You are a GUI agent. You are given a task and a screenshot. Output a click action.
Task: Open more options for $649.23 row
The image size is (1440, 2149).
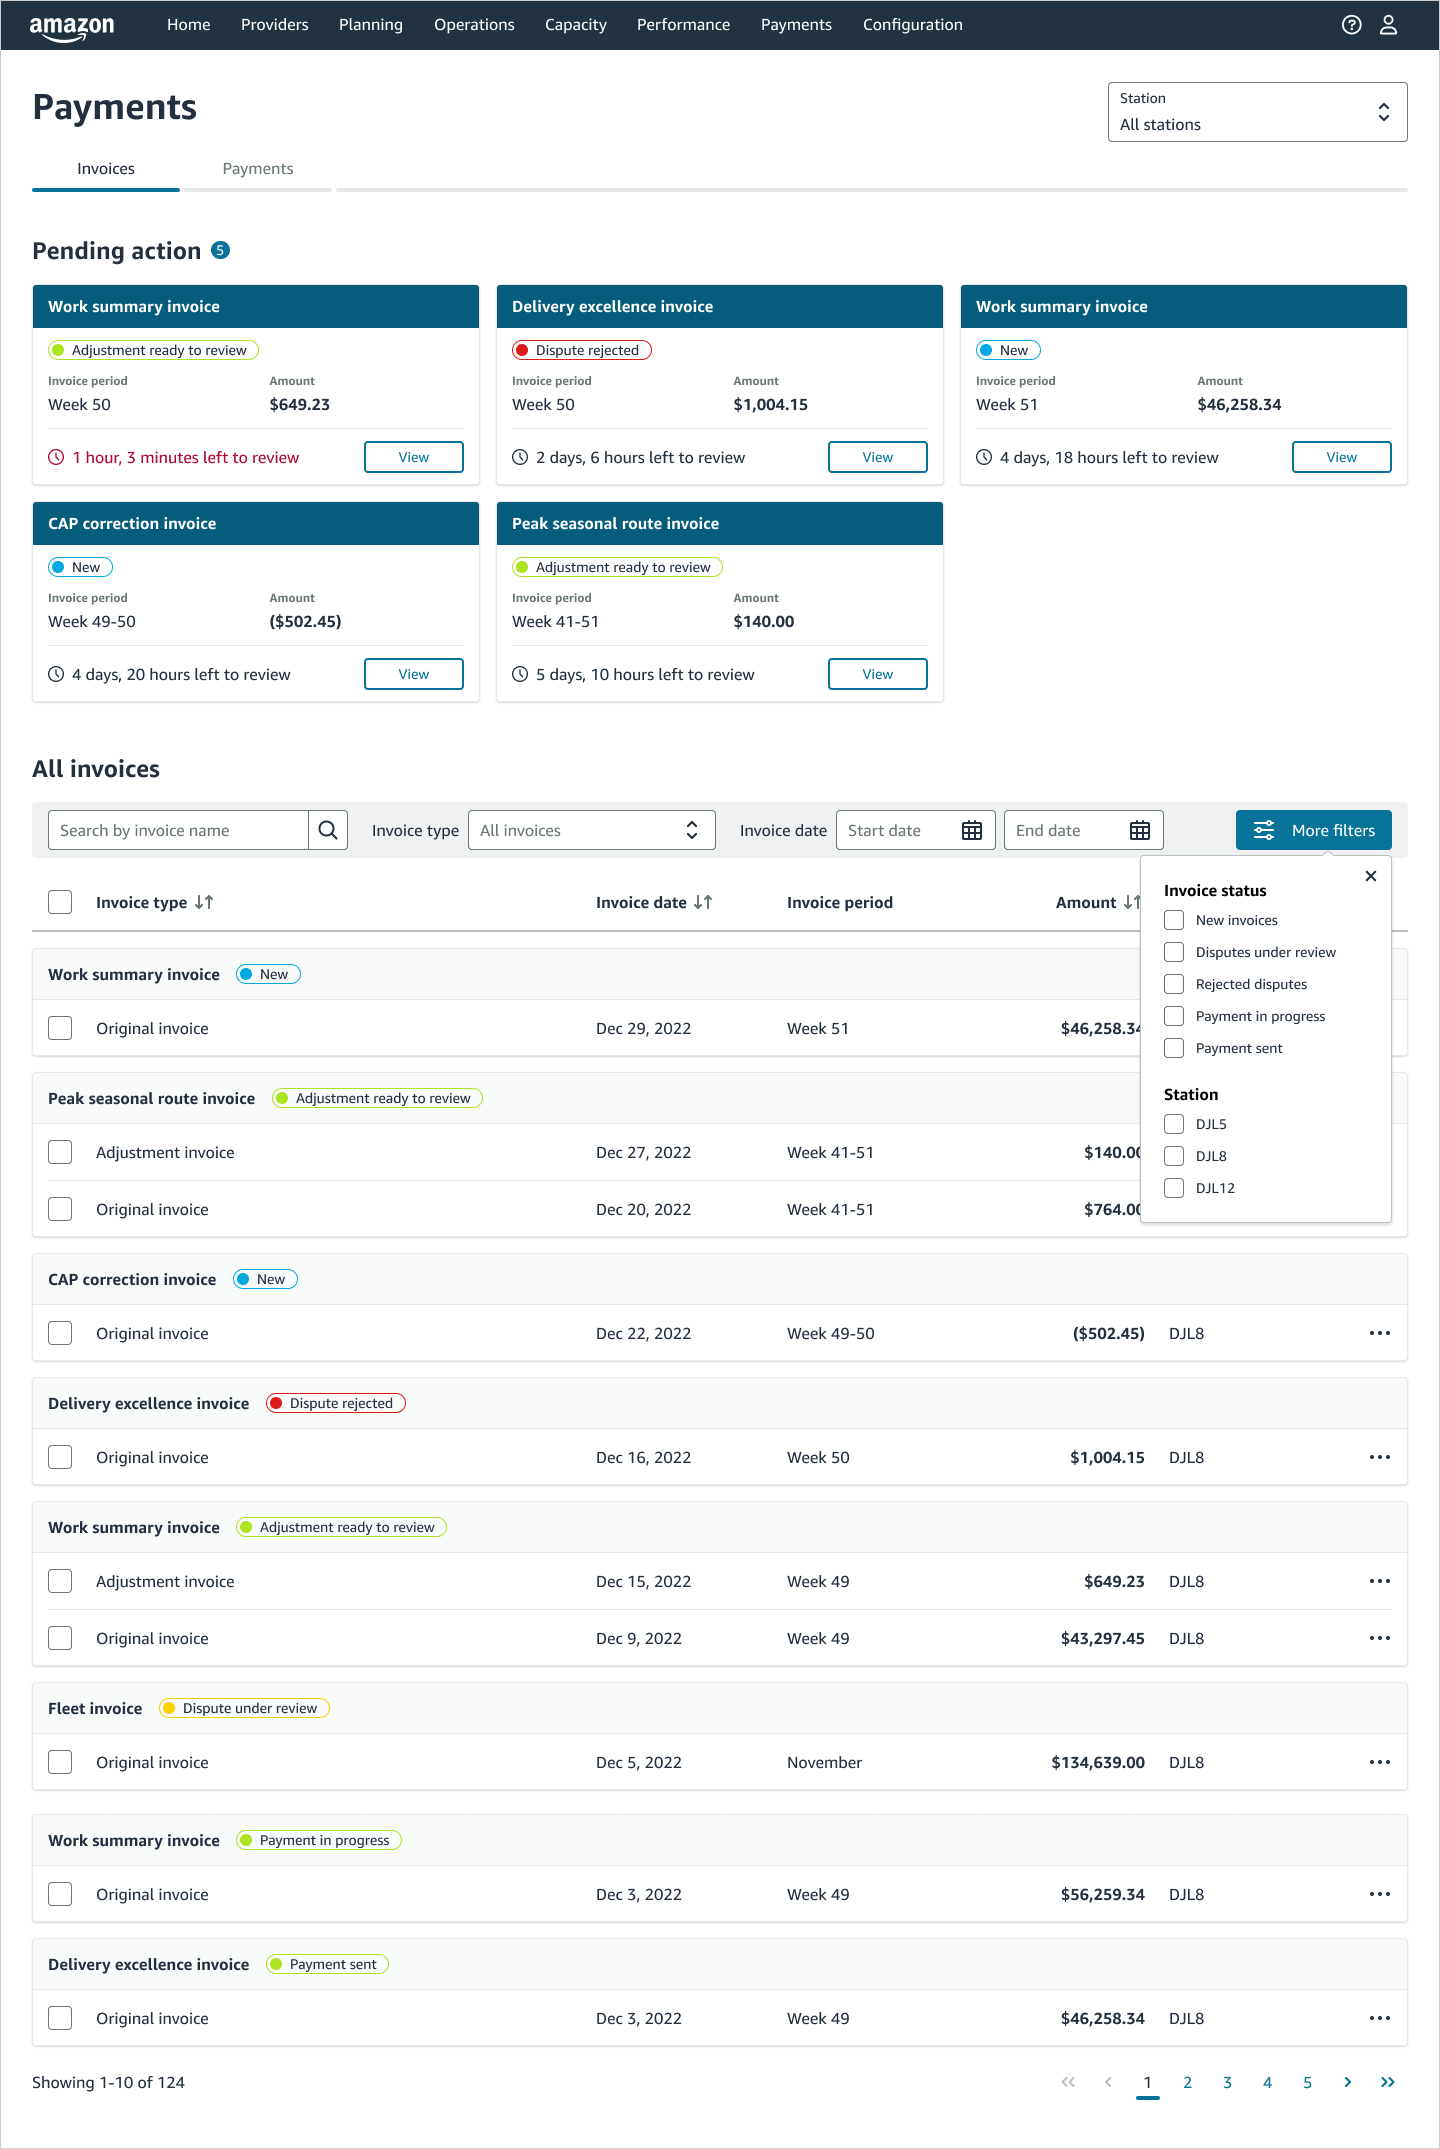[1380, 1581]
